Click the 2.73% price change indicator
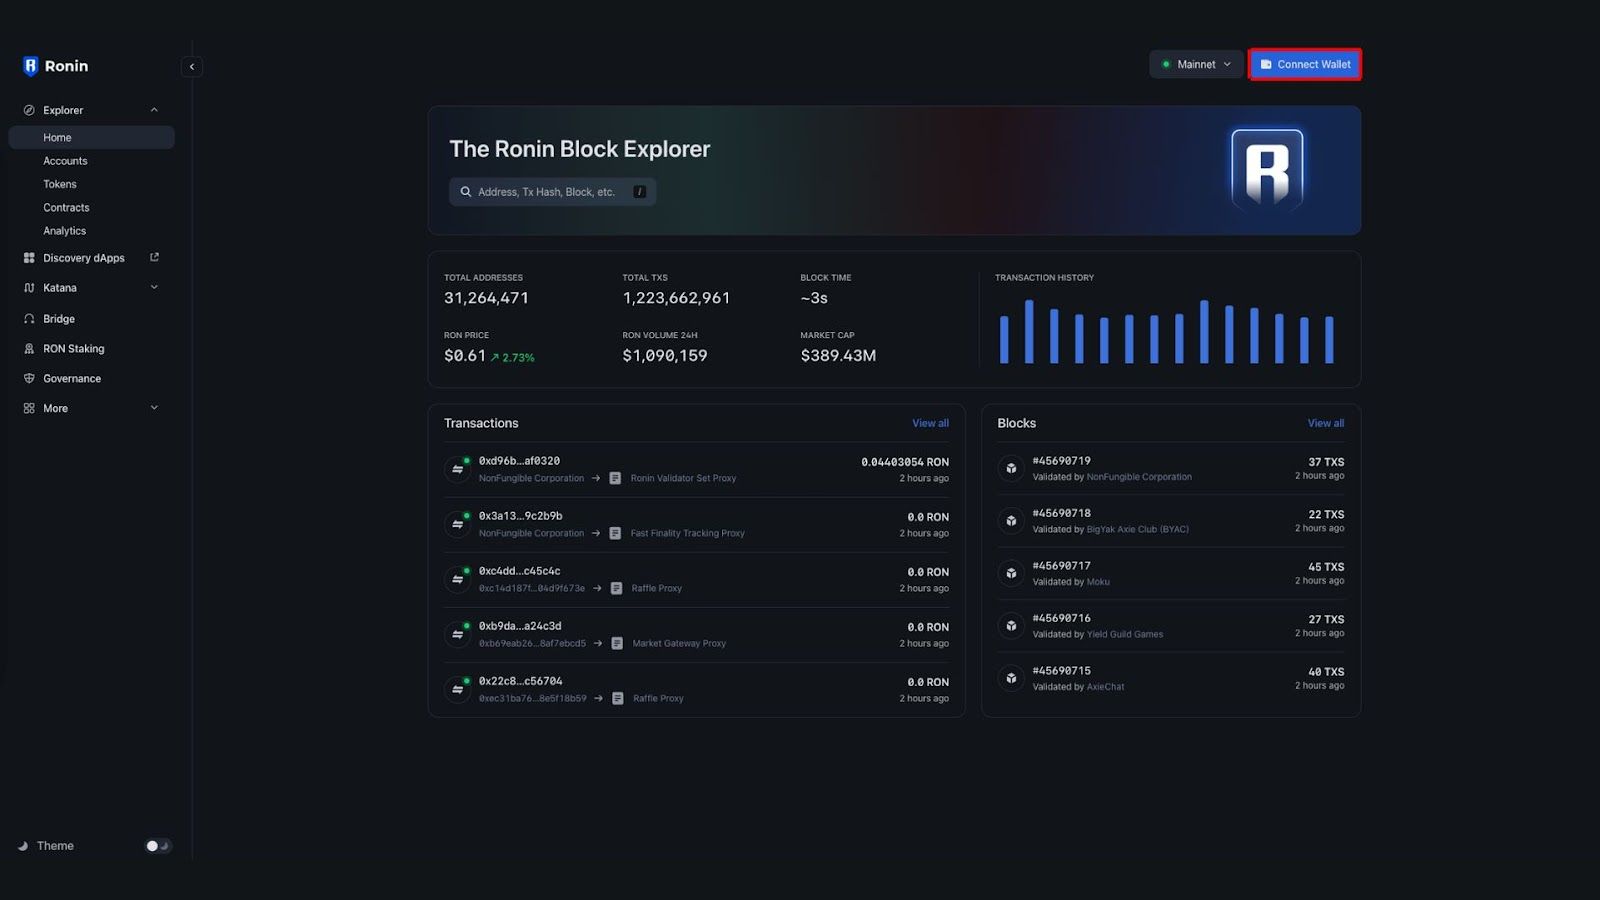Viewport: 1600px width, 900px height. tap(512, 357)
